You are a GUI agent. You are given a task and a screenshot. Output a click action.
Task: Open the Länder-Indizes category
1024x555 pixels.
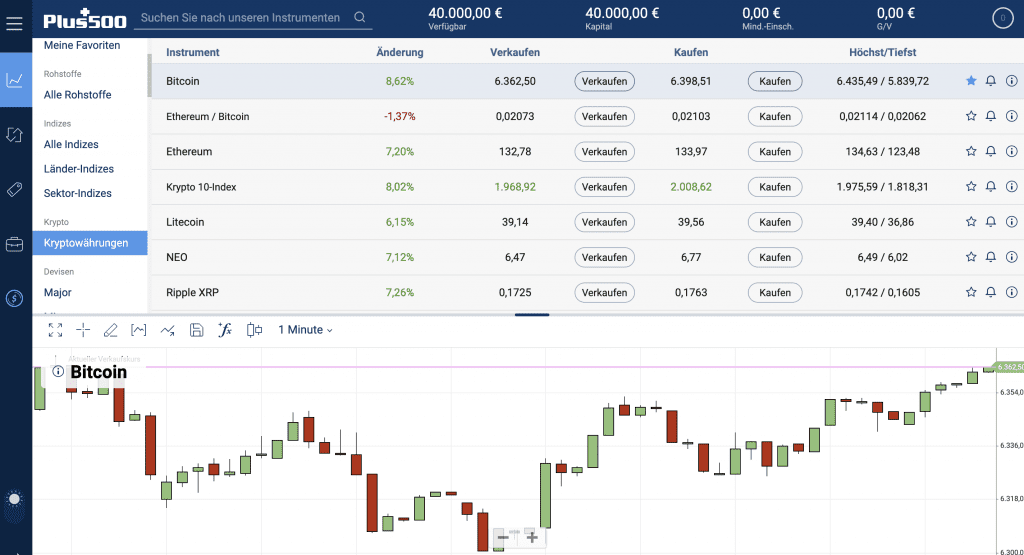[x=79, y=169]
